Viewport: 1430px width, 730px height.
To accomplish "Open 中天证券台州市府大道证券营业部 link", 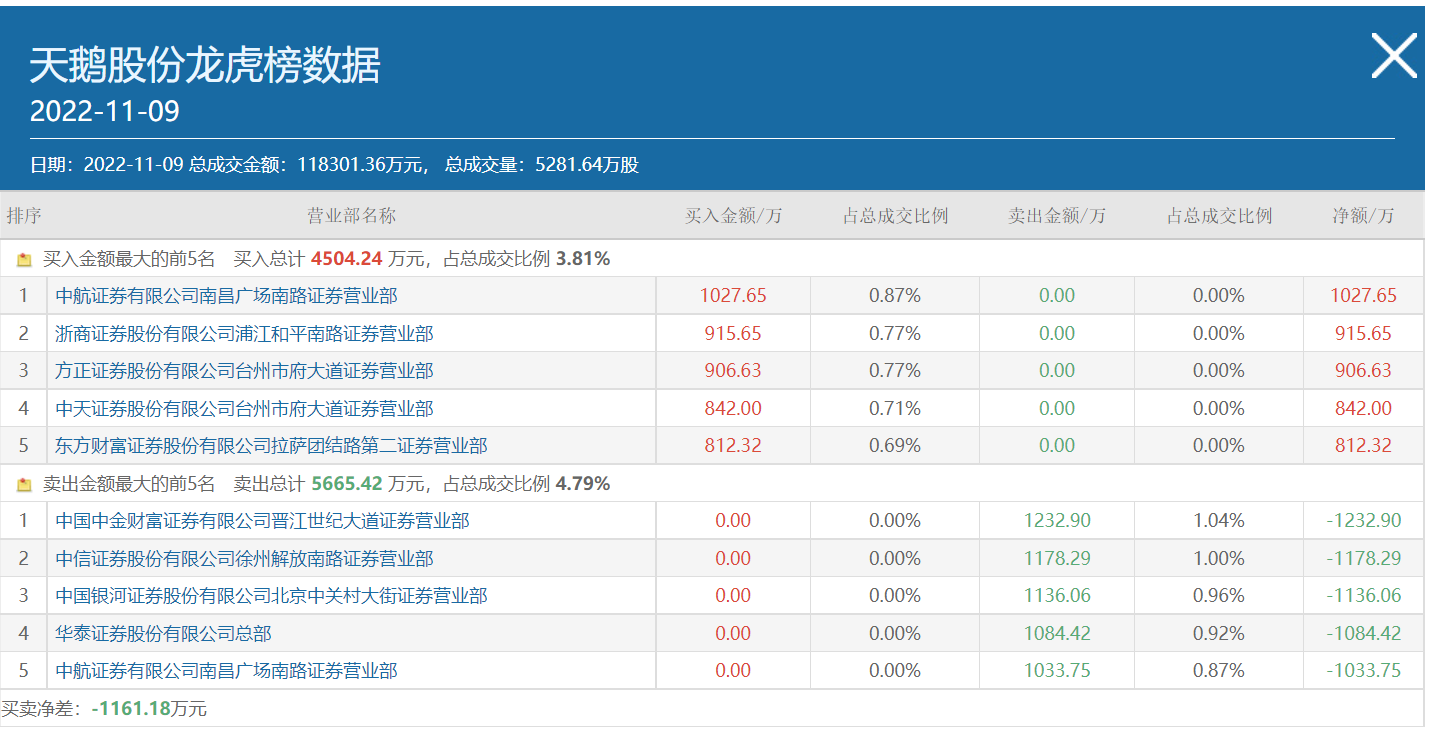I will point(244,409).
